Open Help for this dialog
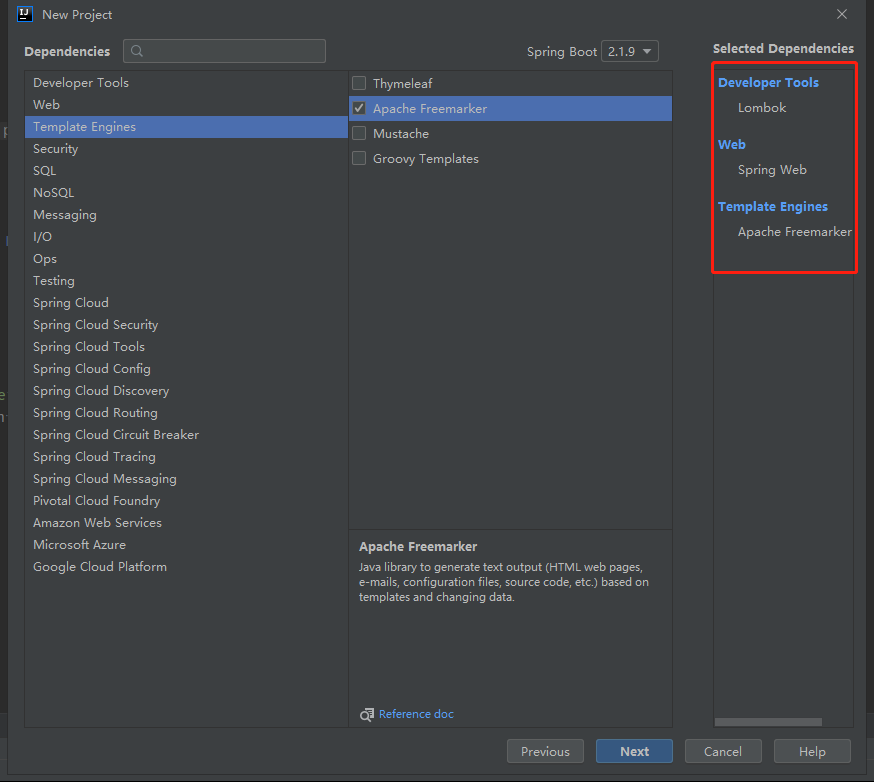874x782 pixels. [812, 751]
